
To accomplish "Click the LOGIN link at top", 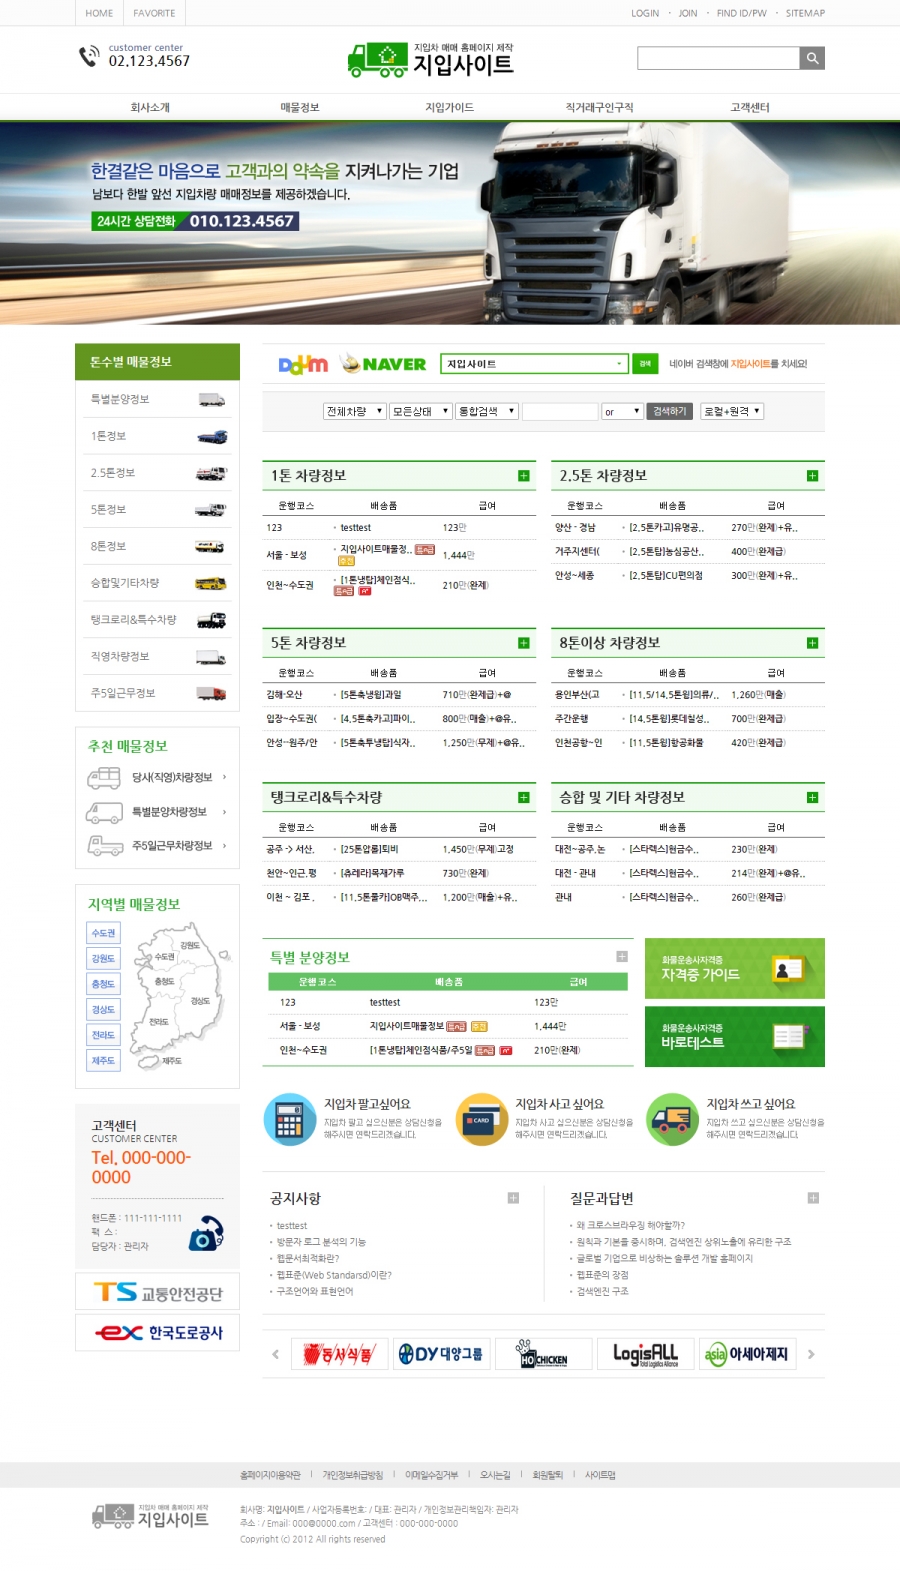I will pyautogui.click(x=645, y=13).
